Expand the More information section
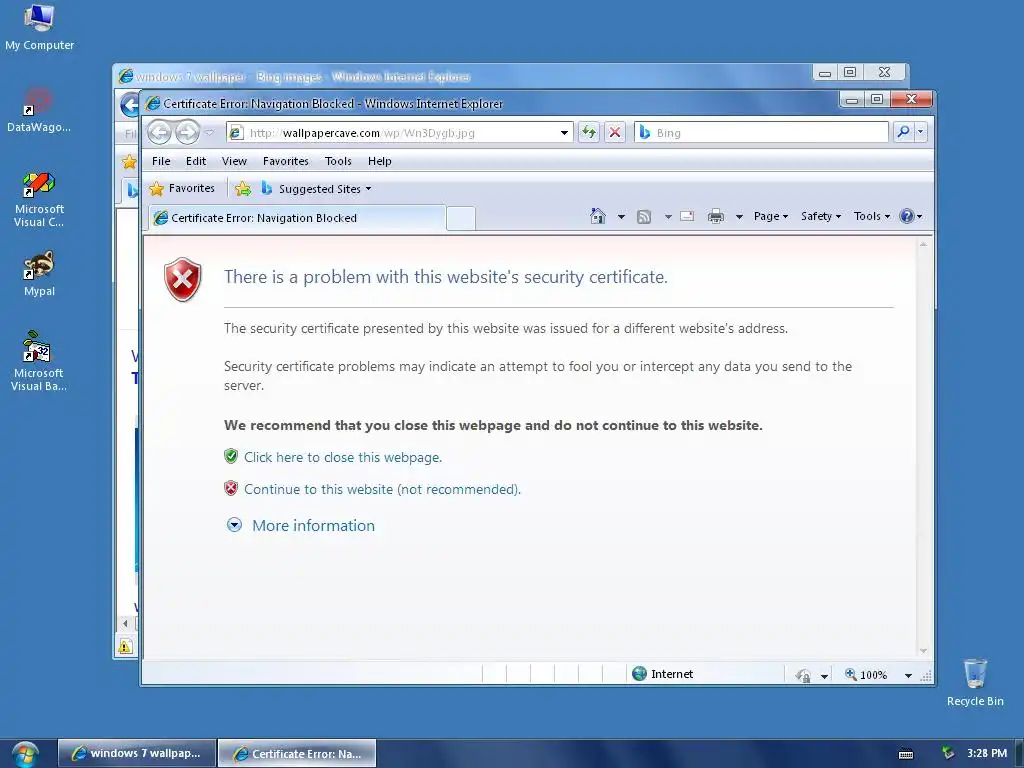 coord(300,526)
